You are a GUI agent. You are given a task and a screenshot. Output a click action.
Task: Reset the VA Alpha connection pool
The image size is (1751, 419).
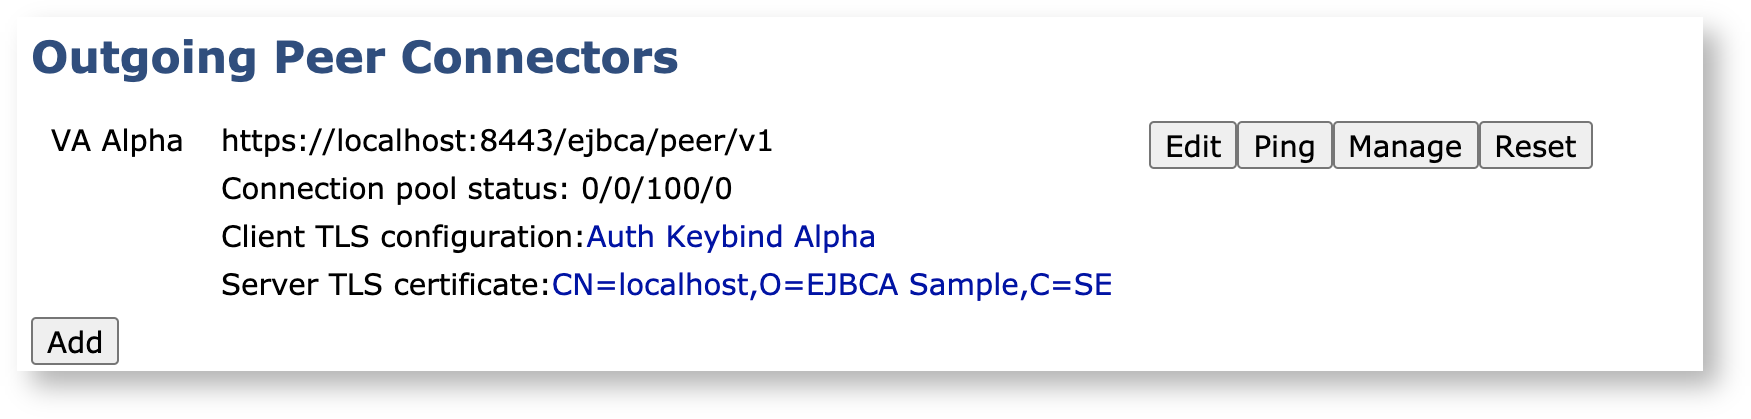pos(1535,146)
